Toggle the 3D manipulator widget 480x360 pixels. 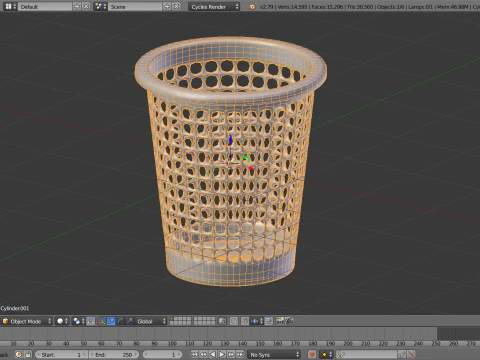pyautogui.click(x=102, y=321)
